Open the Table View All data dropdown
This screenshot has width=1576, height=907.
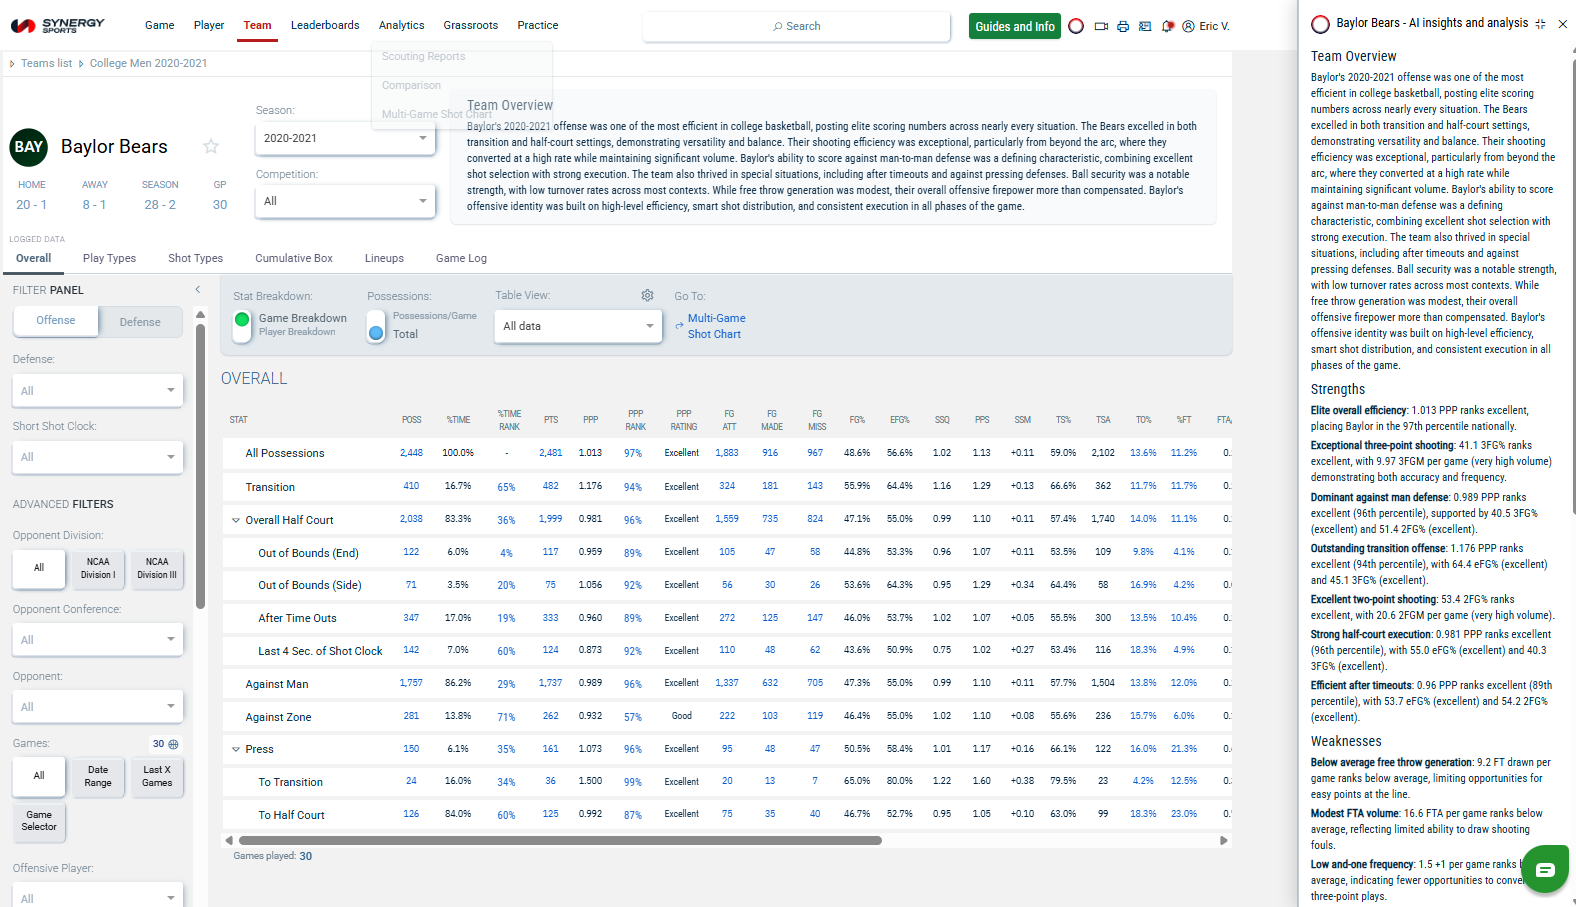point(578,327)
